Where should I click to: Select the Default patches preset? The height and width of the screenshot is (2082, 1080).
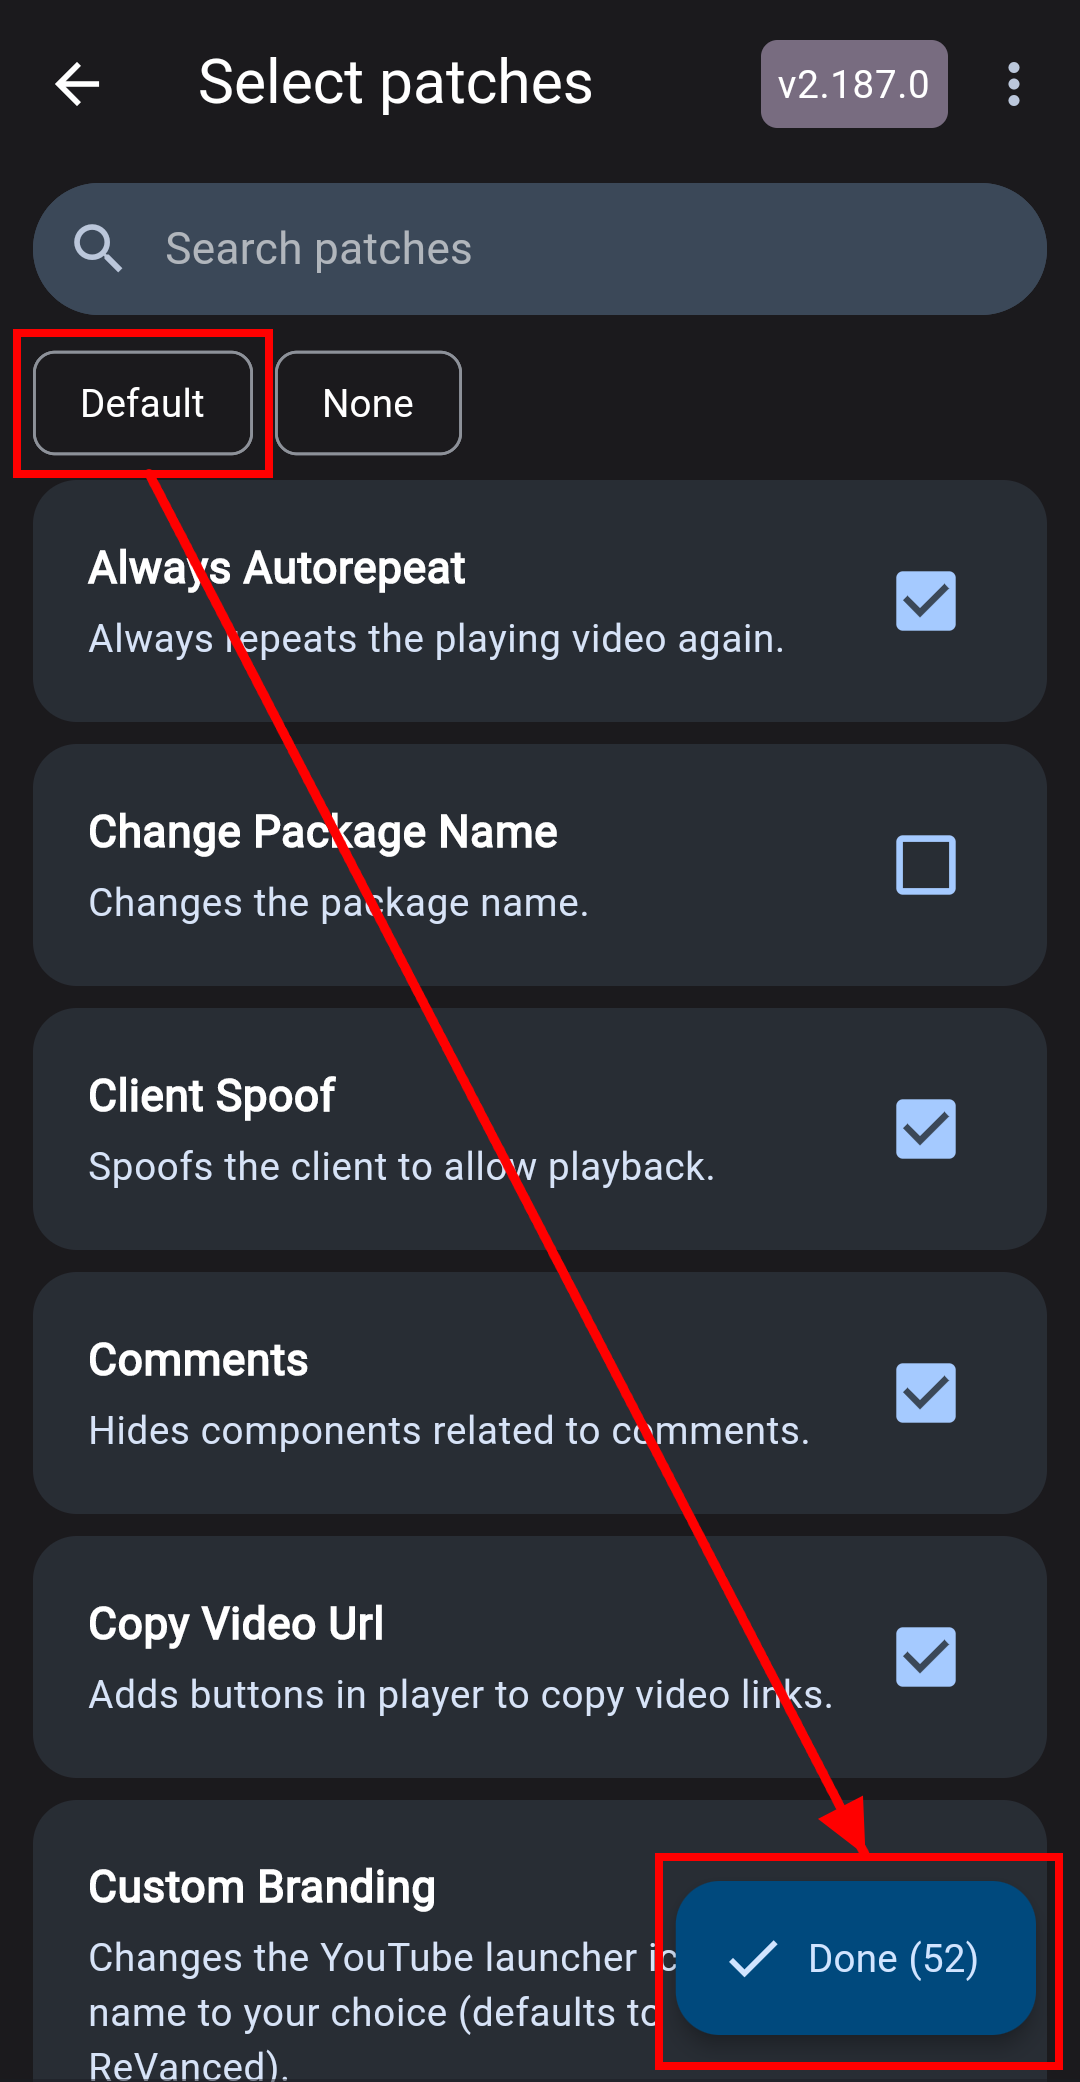(x=143, y=403)
